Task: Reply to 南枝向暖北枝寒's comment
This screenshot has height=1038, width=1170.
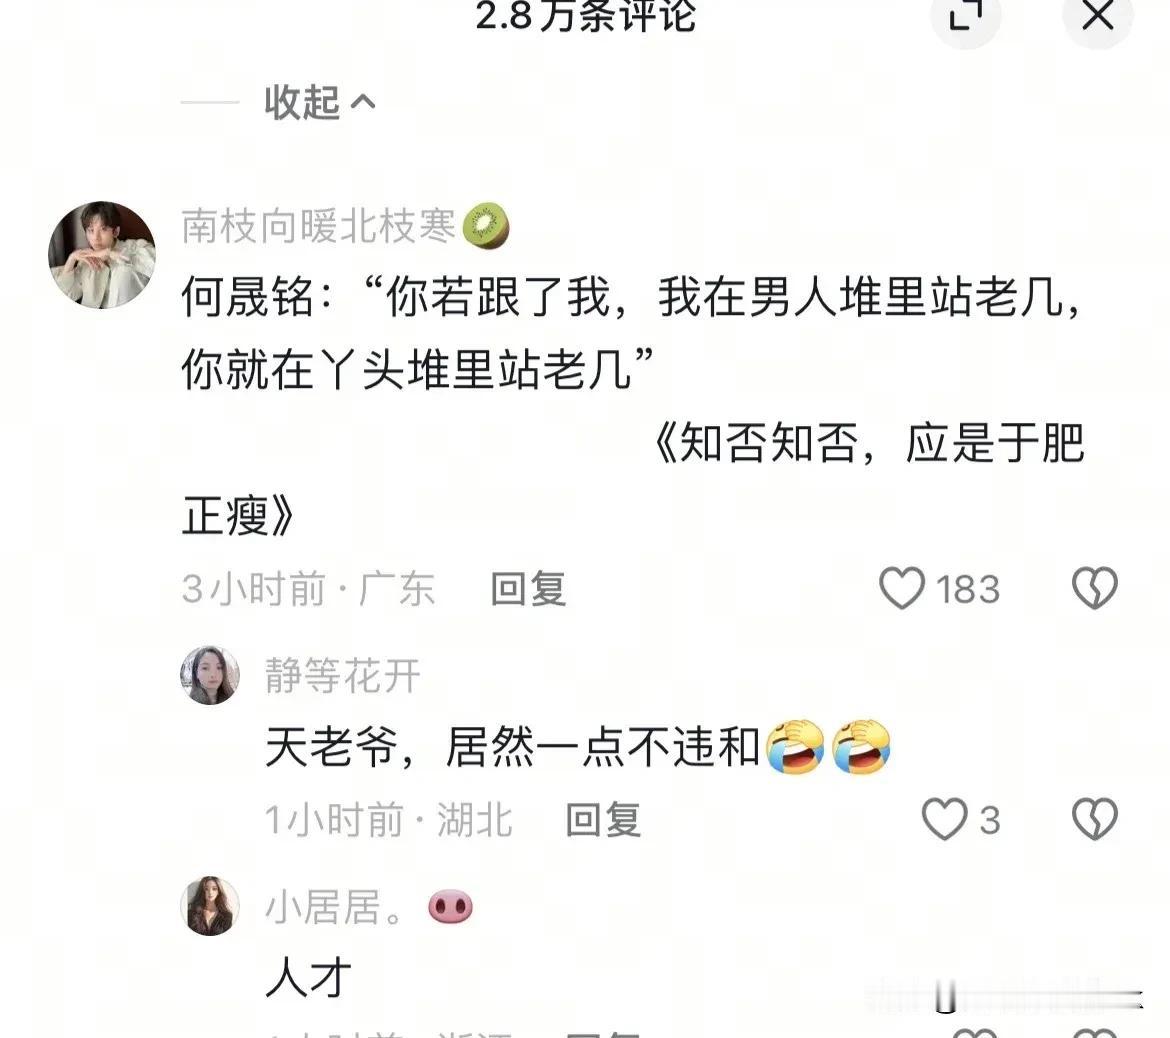Action: [x=528, y=589]
